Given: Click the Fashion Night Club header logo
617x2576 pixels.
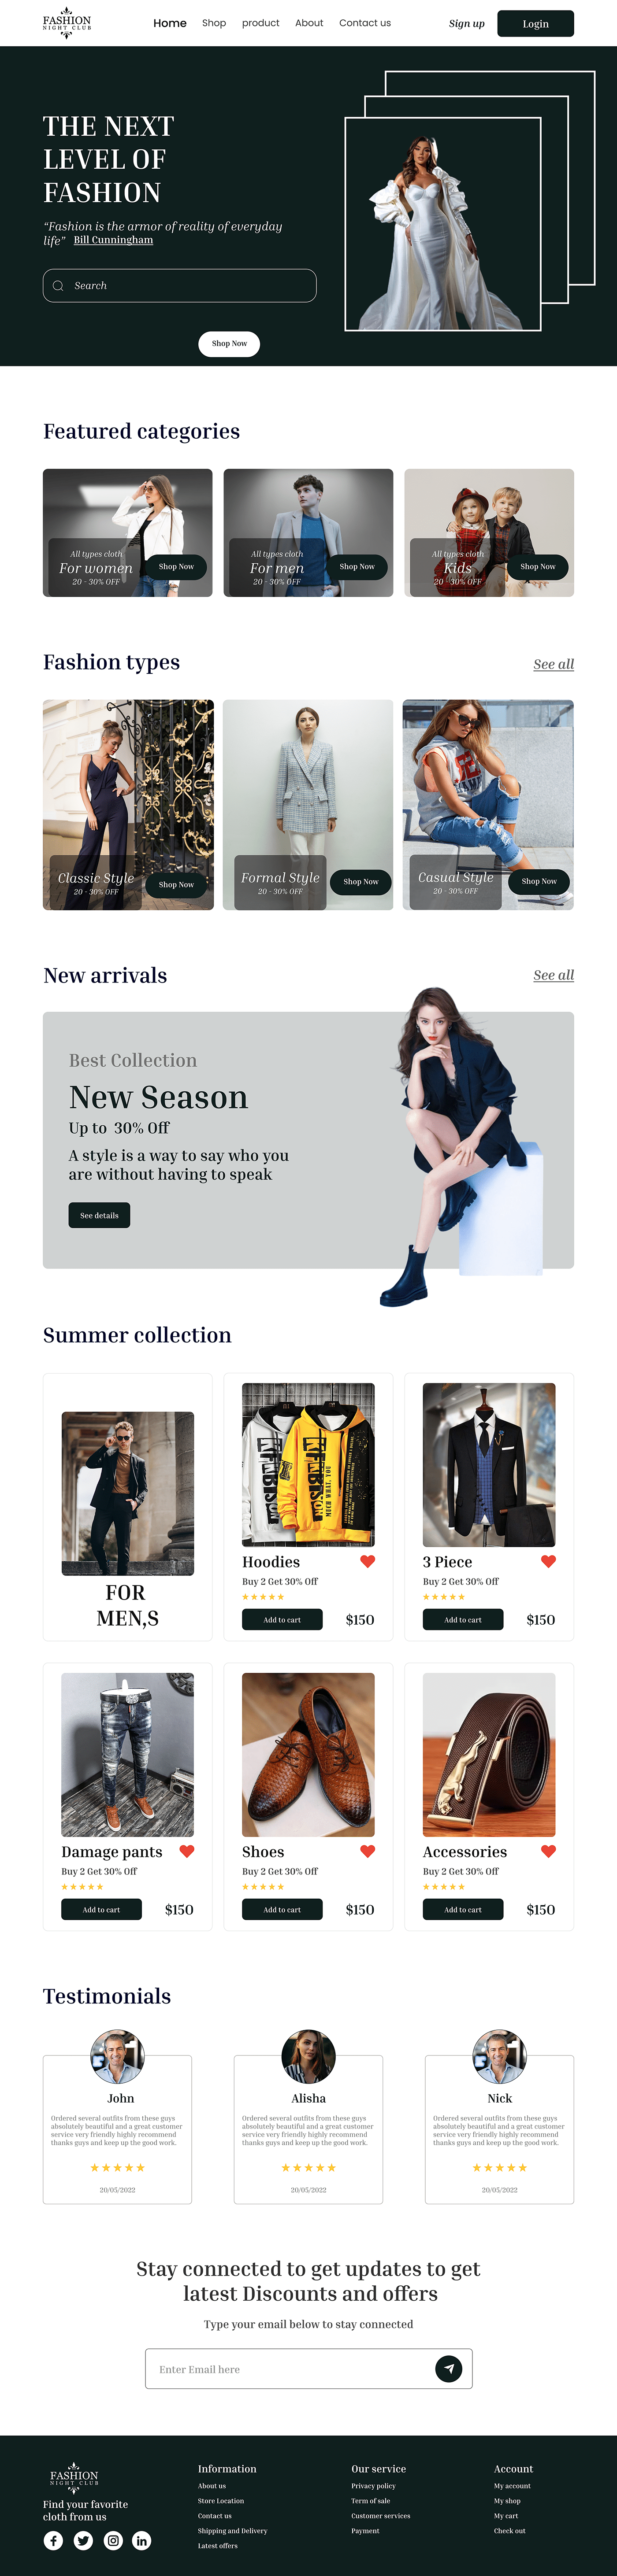Looking at the screenshot, I should [x=67, y=24].
